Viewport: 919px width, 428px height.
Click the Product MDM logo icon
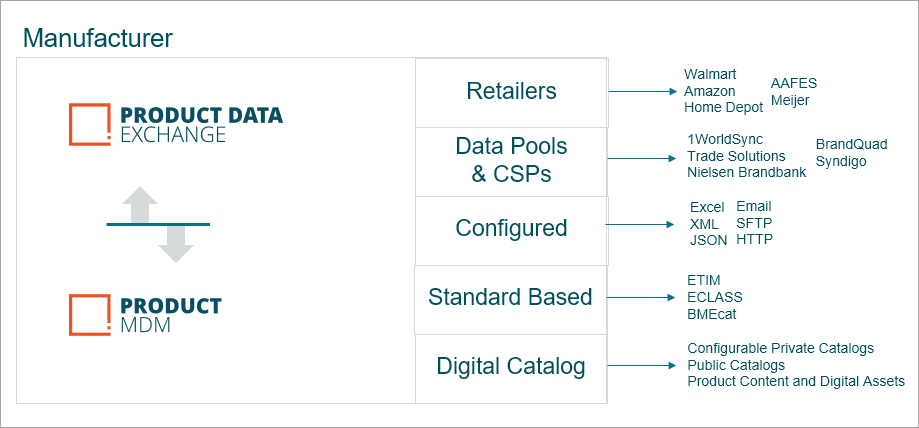click(x=90, y=314)
